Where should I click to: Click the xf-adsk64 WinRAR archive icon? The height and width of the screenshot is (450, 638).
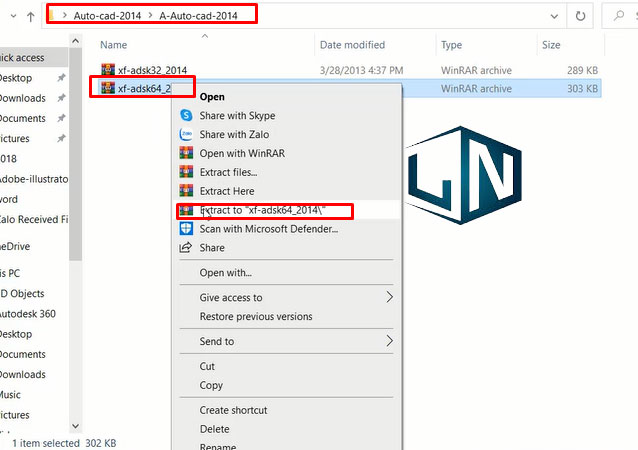[108, 87]
